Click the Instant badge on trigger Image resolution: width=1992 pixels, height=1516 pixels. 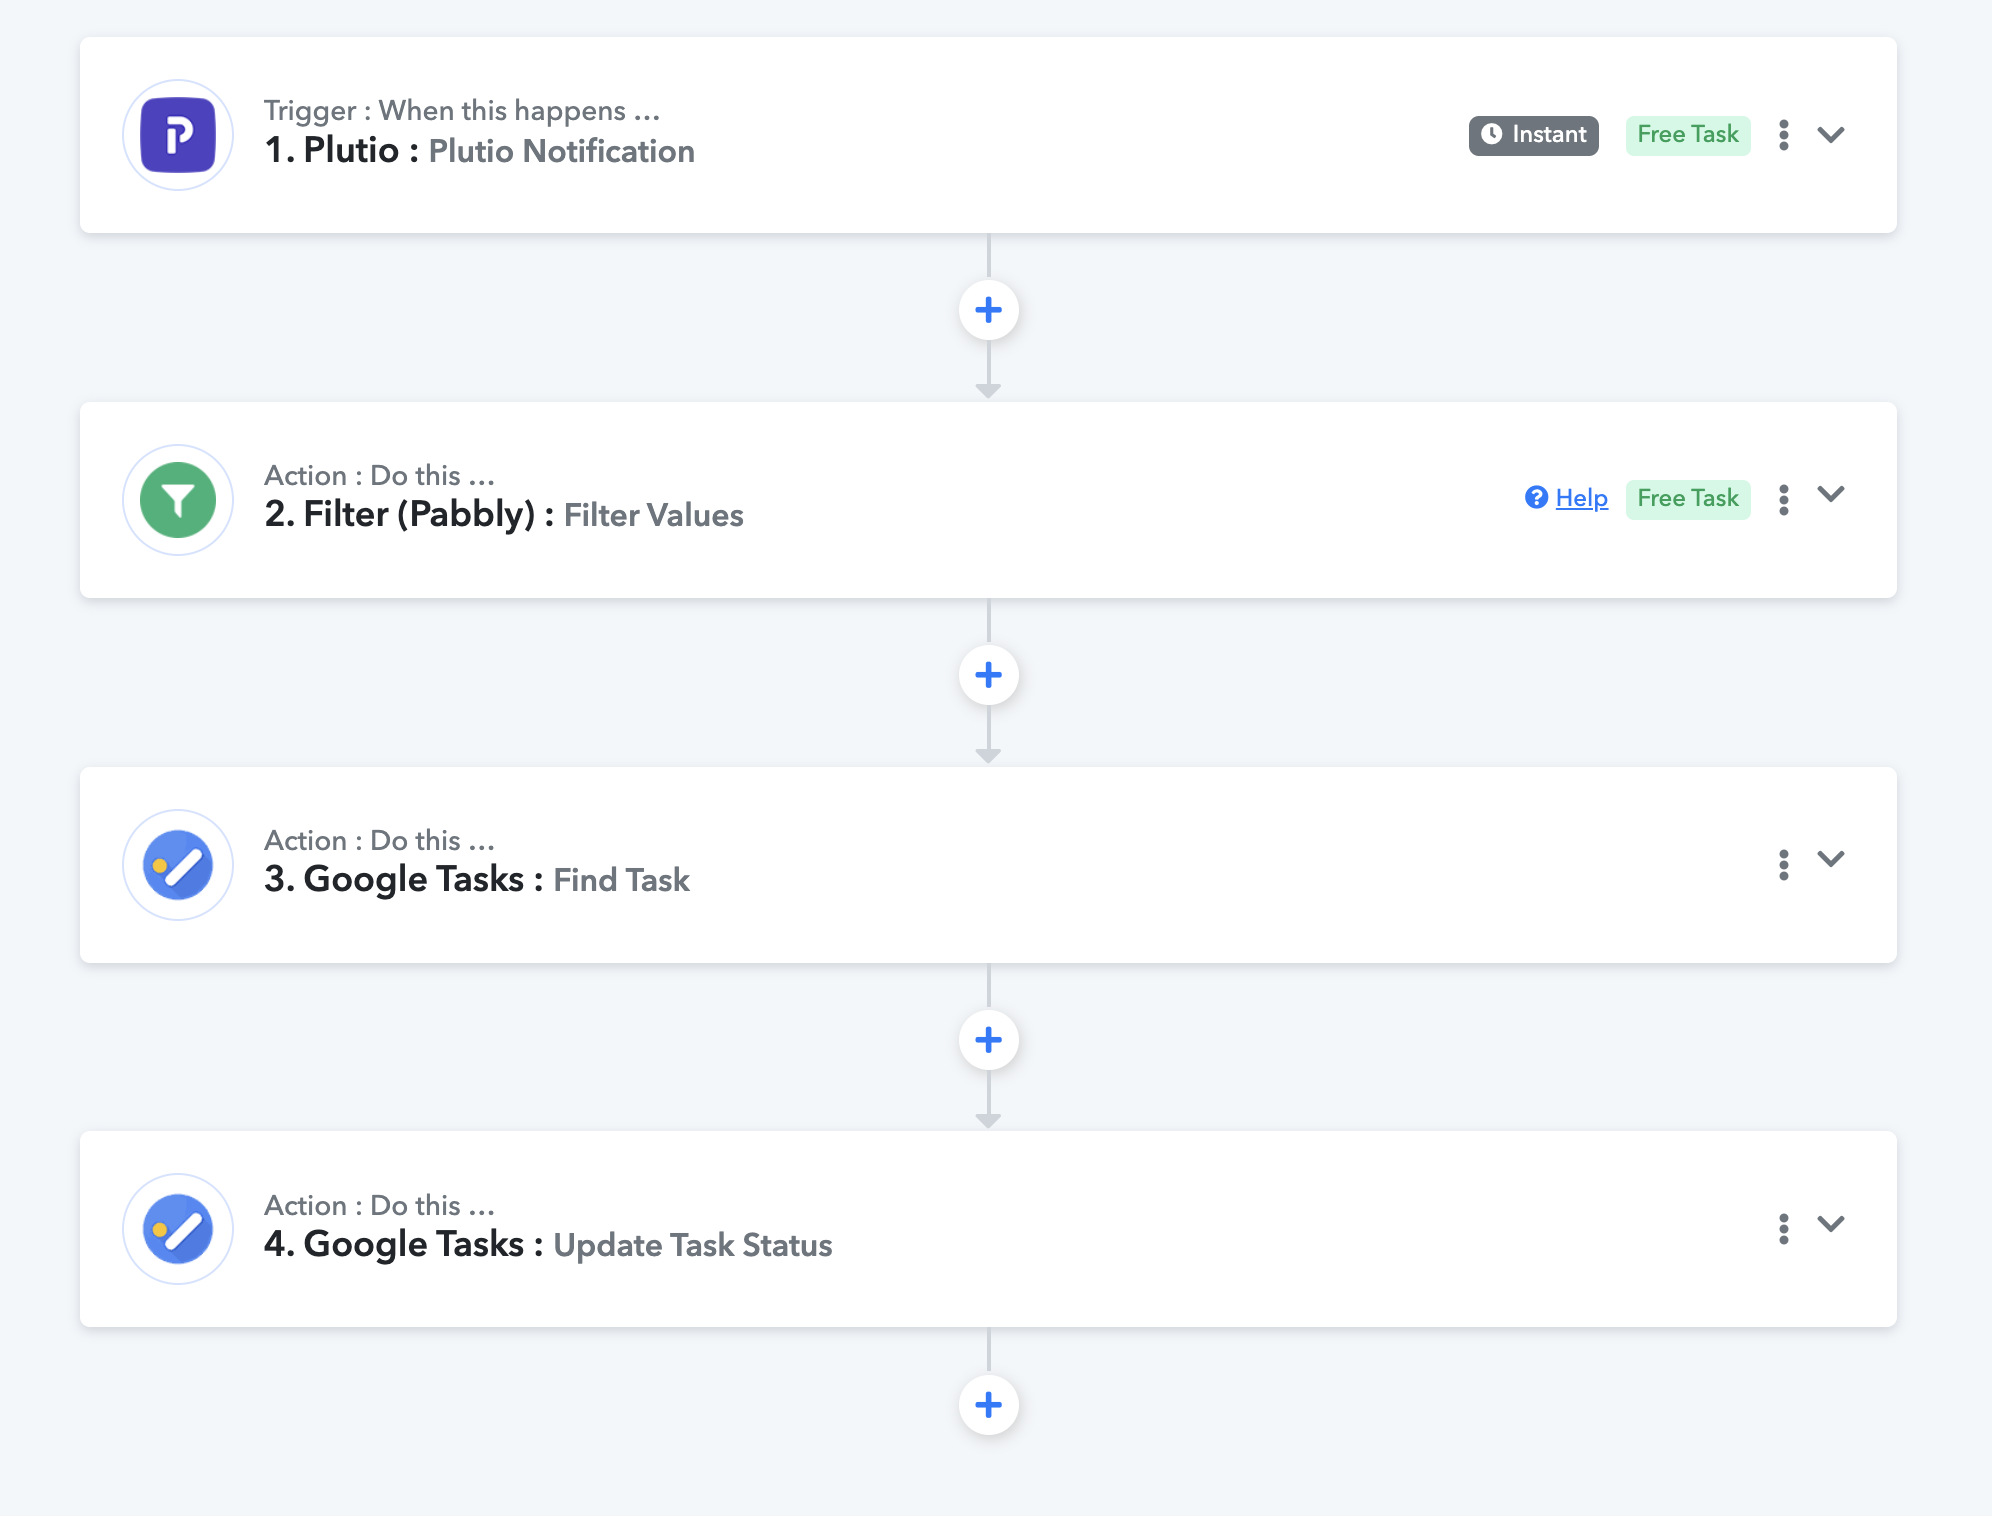[1534, 135]
